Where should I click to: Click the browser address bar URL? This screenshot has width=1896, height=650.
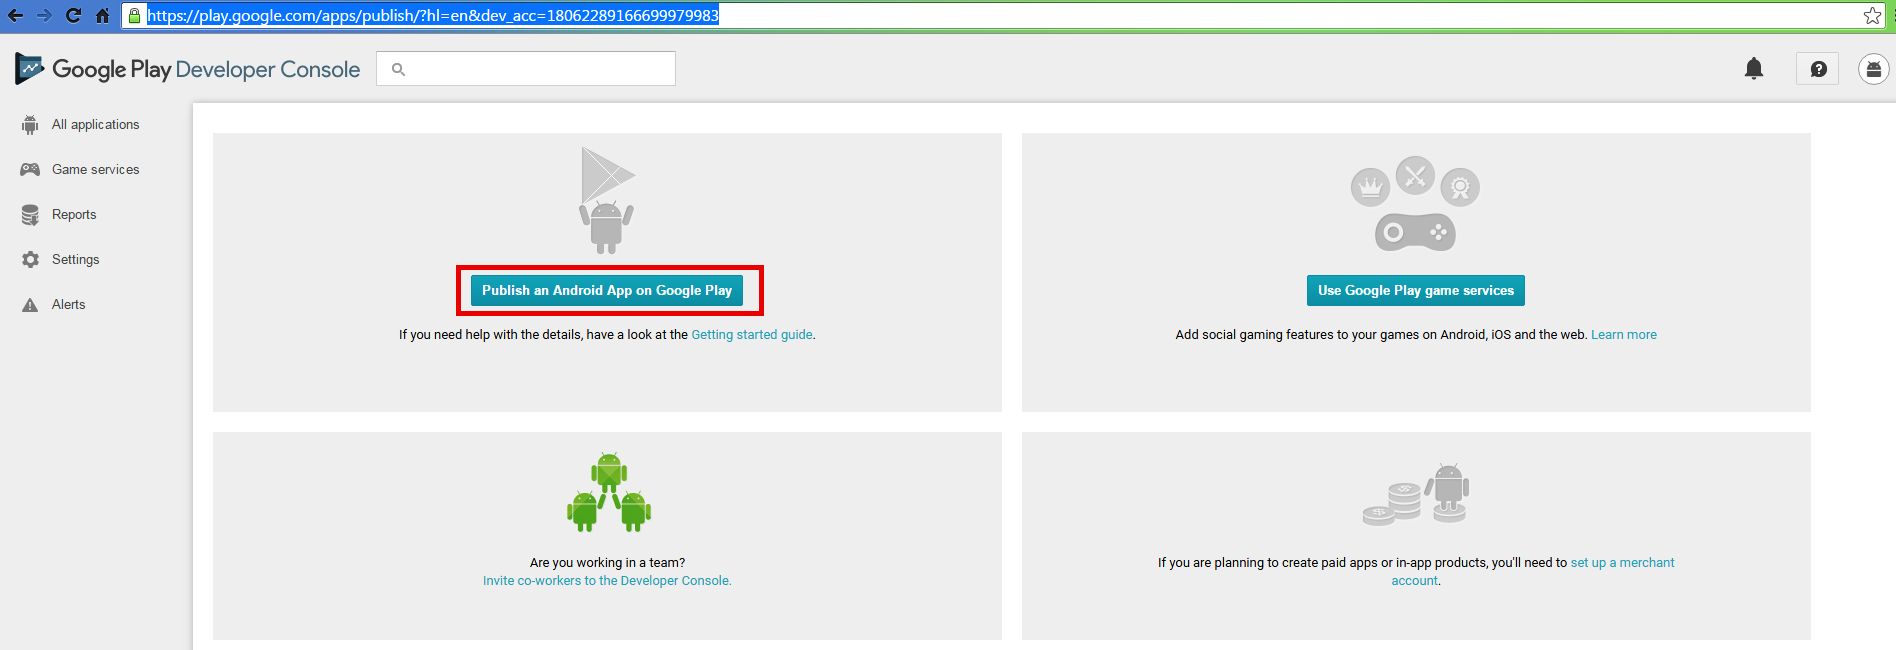(x=433, y=15)
